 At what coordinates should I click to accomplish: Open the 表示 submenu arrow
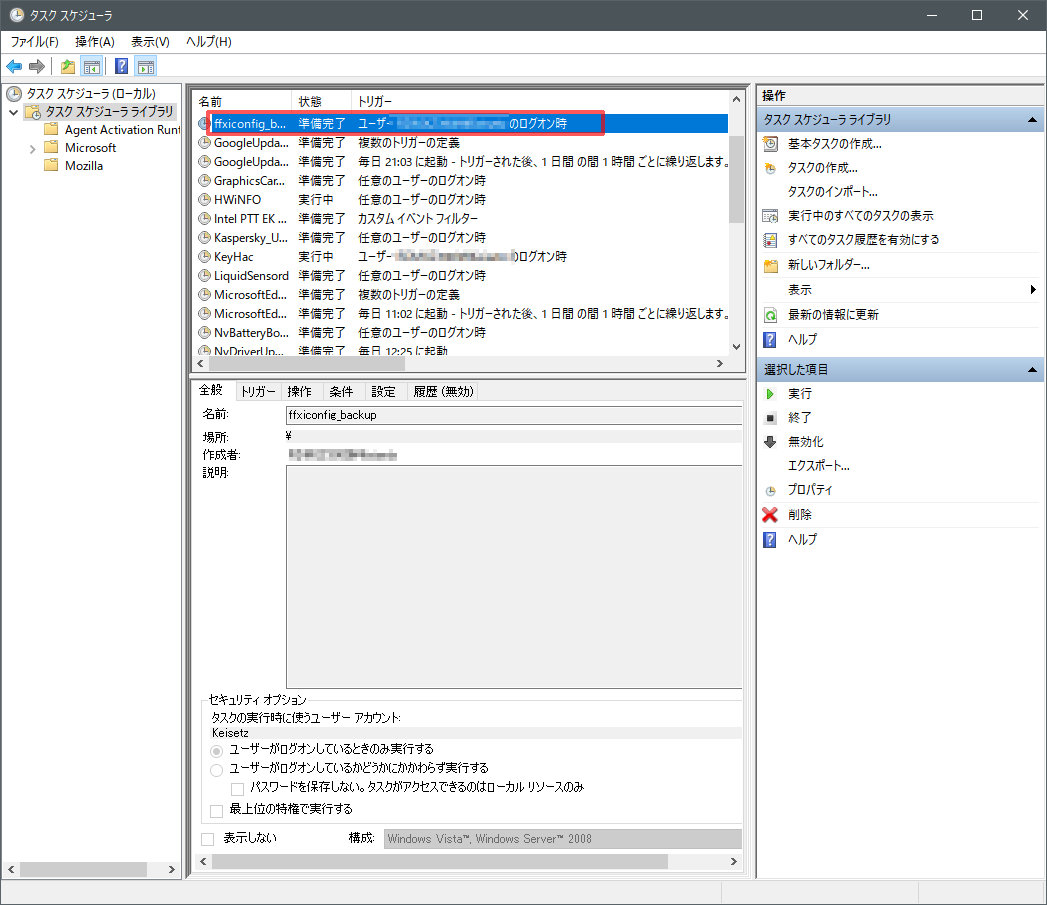click(1032, 289)
